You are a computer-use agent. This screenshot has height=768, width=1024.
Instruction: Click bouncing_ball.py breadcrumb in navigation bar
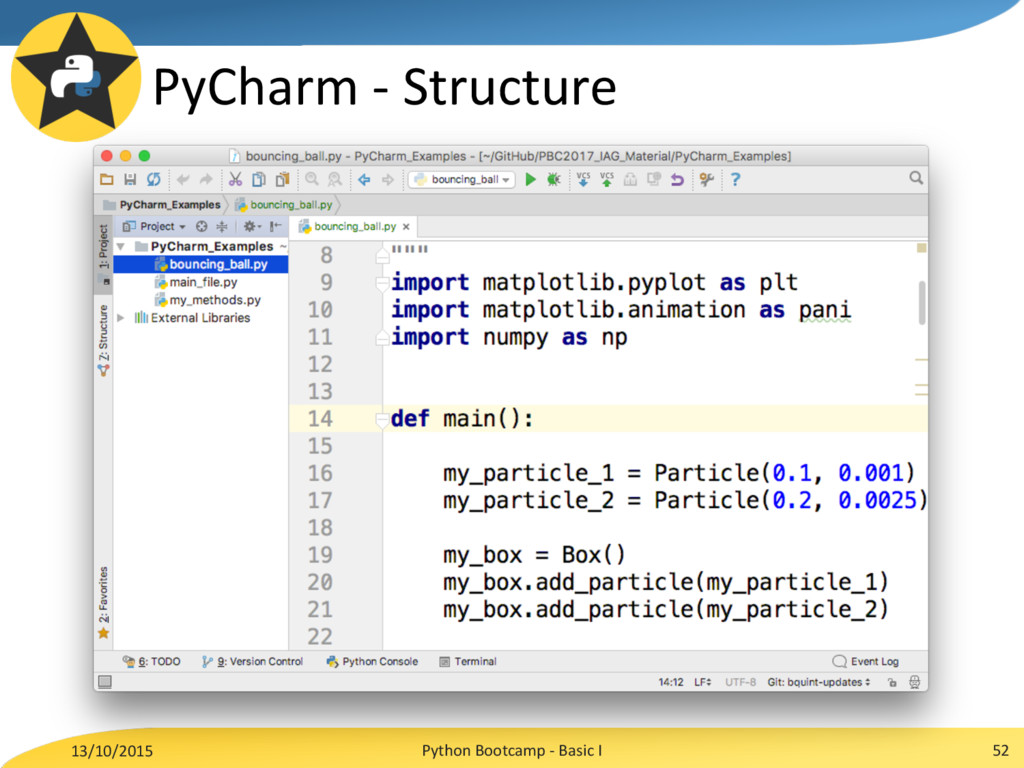point(283,204)
